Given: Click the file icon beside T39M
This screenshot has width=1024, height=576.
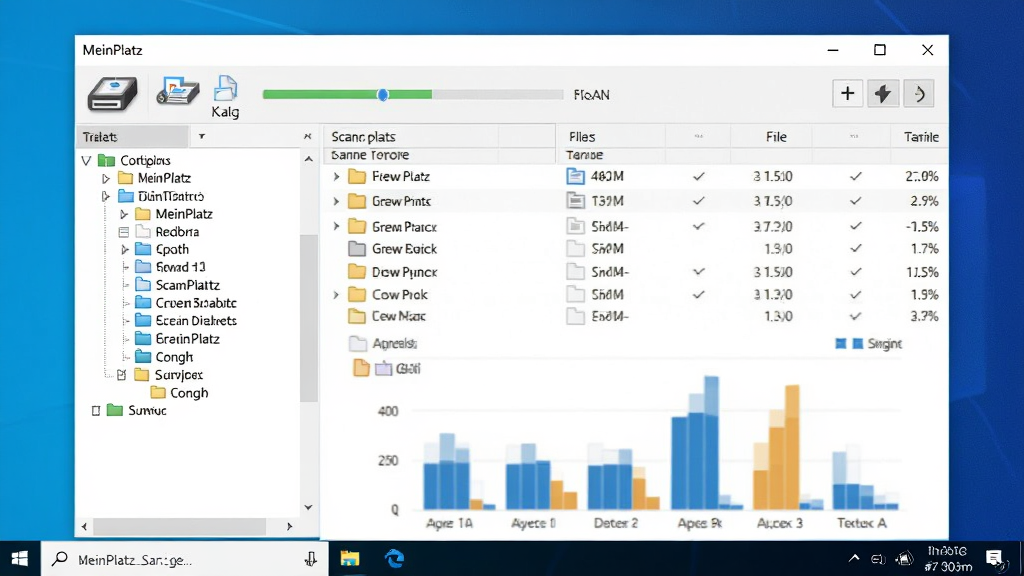Looking at the screenshot, I should click(575, 201).
